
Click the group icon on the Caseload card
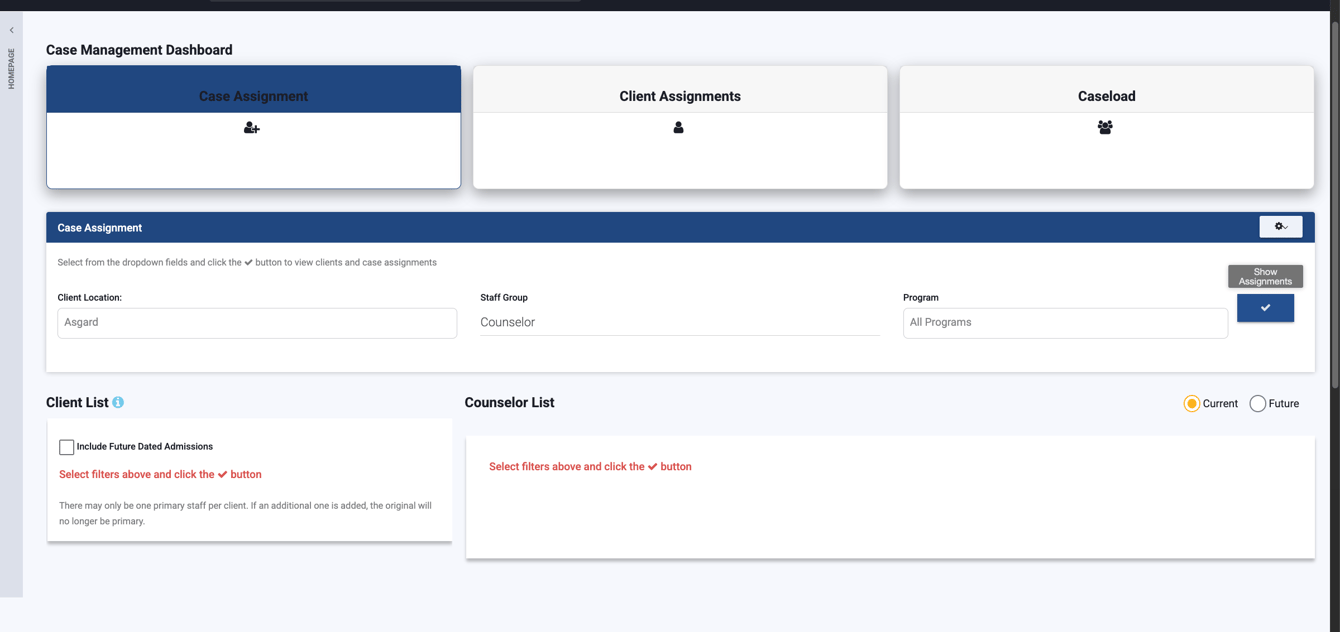[x=1105, y=127]
